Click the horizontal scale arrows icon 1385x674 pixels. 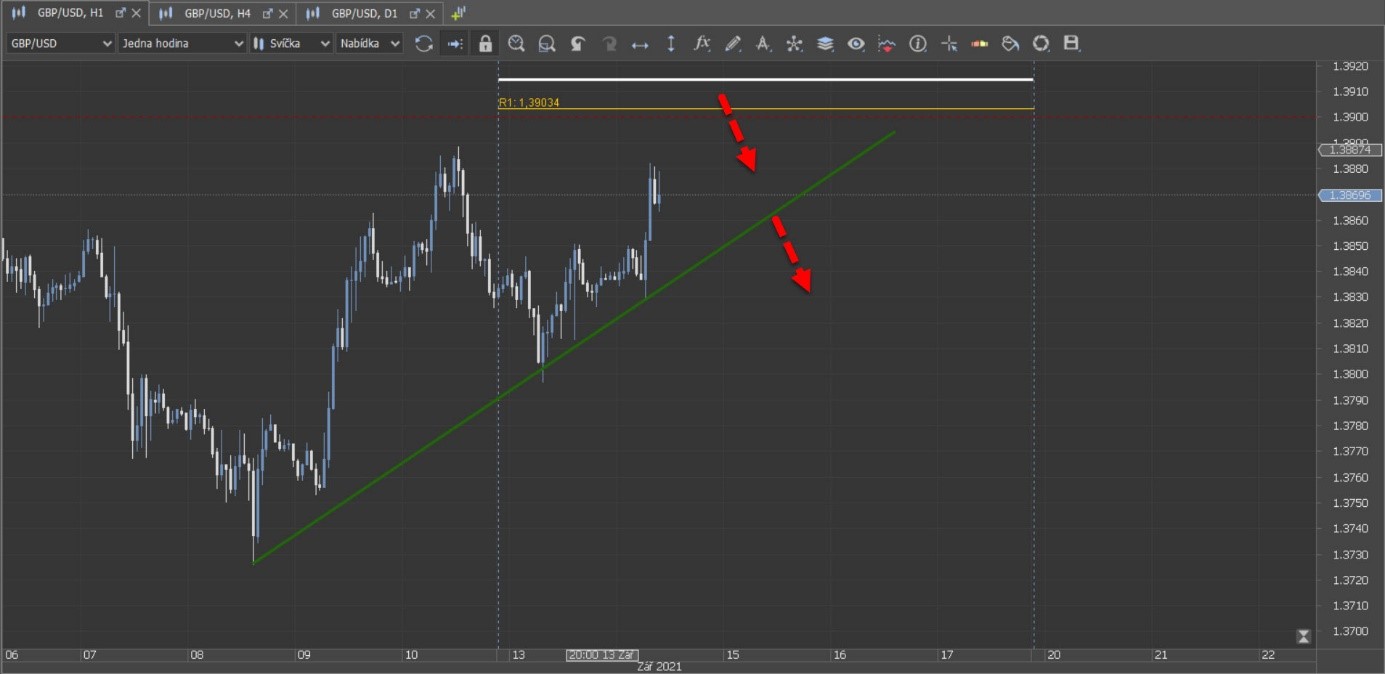coord(640,43)
